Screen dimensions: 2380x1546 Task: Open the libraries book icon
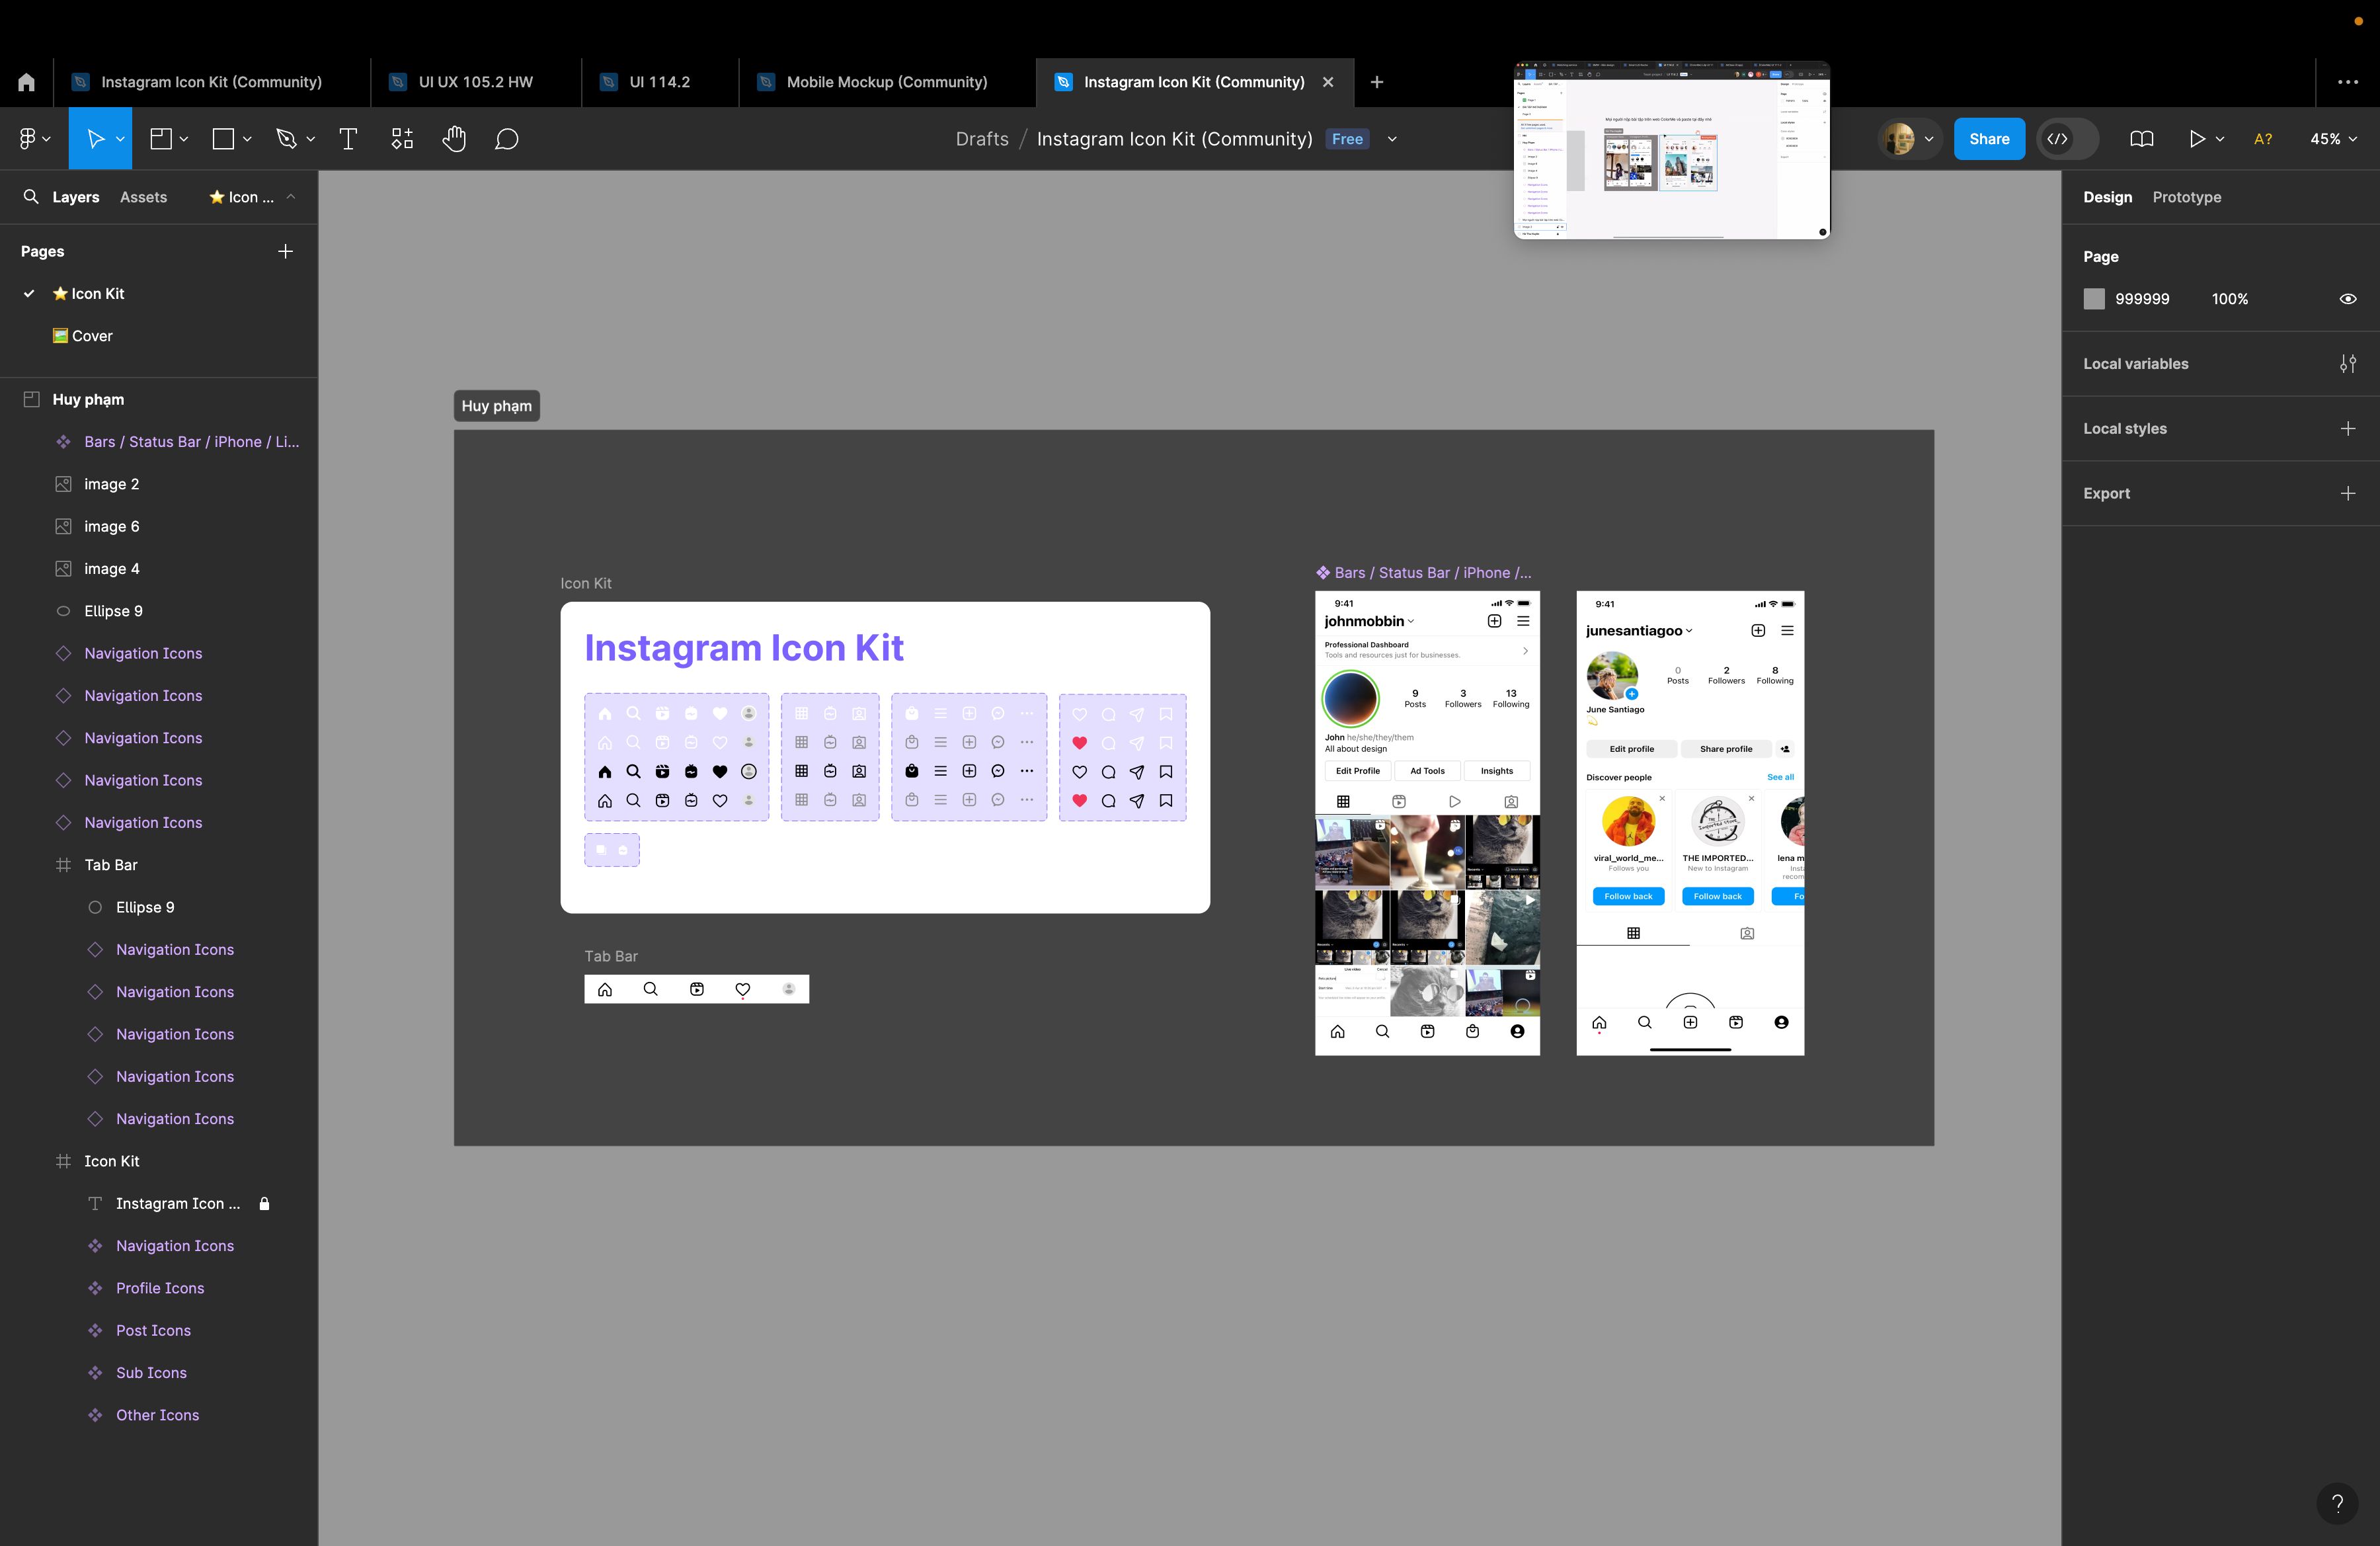tap(2141, 139)
